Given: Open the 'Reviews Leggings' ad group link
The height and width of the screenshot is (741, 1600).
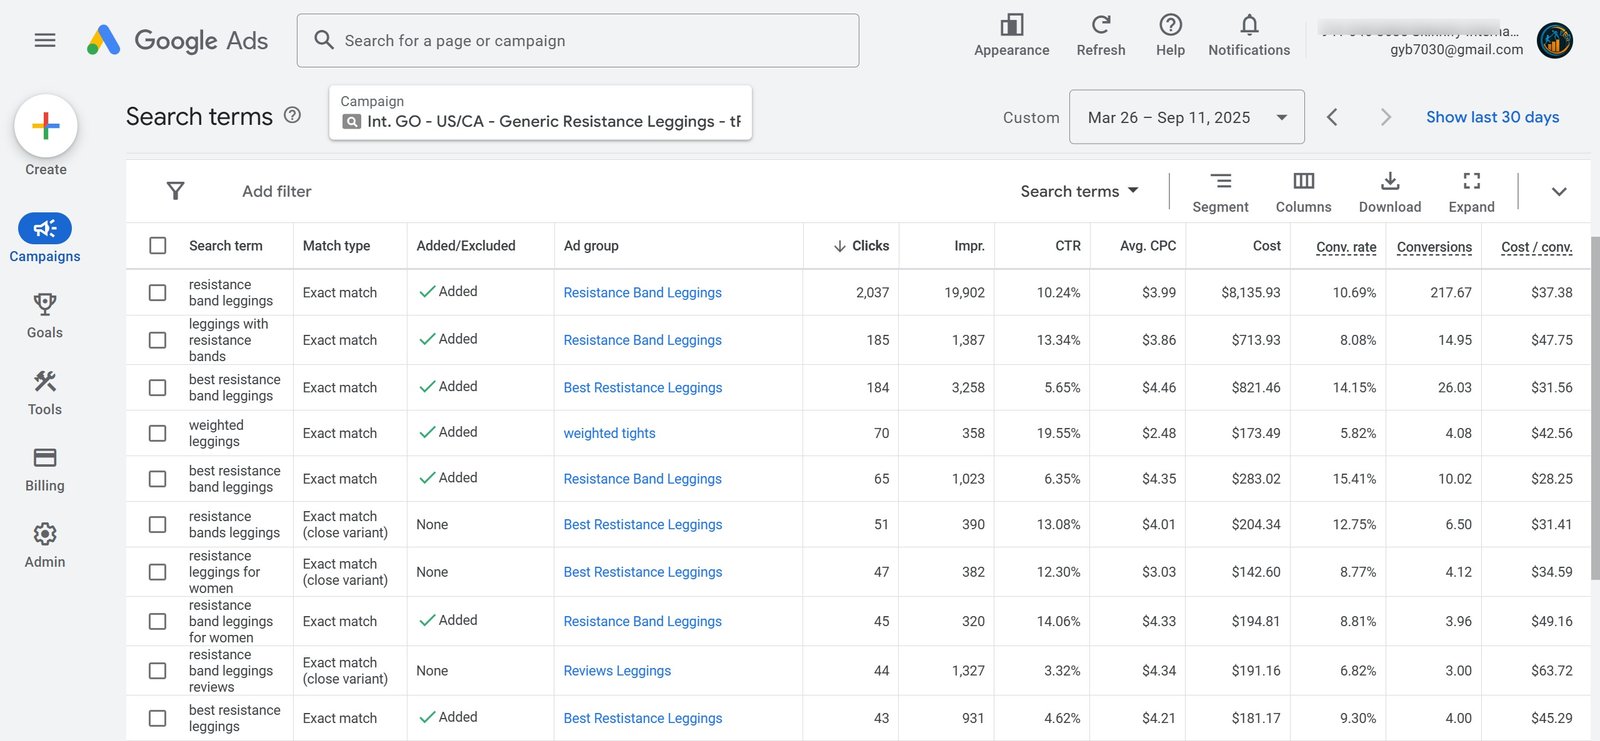Looking at the screenshot, I should [617, 671].
